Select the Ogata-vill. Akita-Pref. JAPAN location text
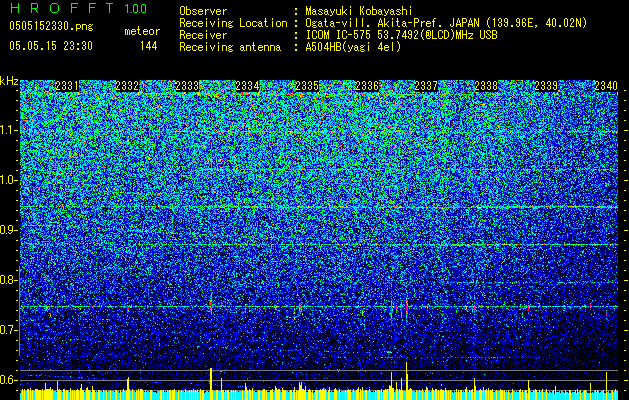This screenshot has height=400, width=629. tap(446, 23)
